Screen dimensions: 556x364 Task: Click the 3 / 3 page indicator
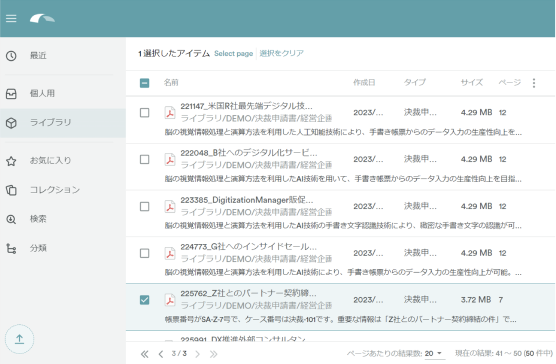point(179,353)
